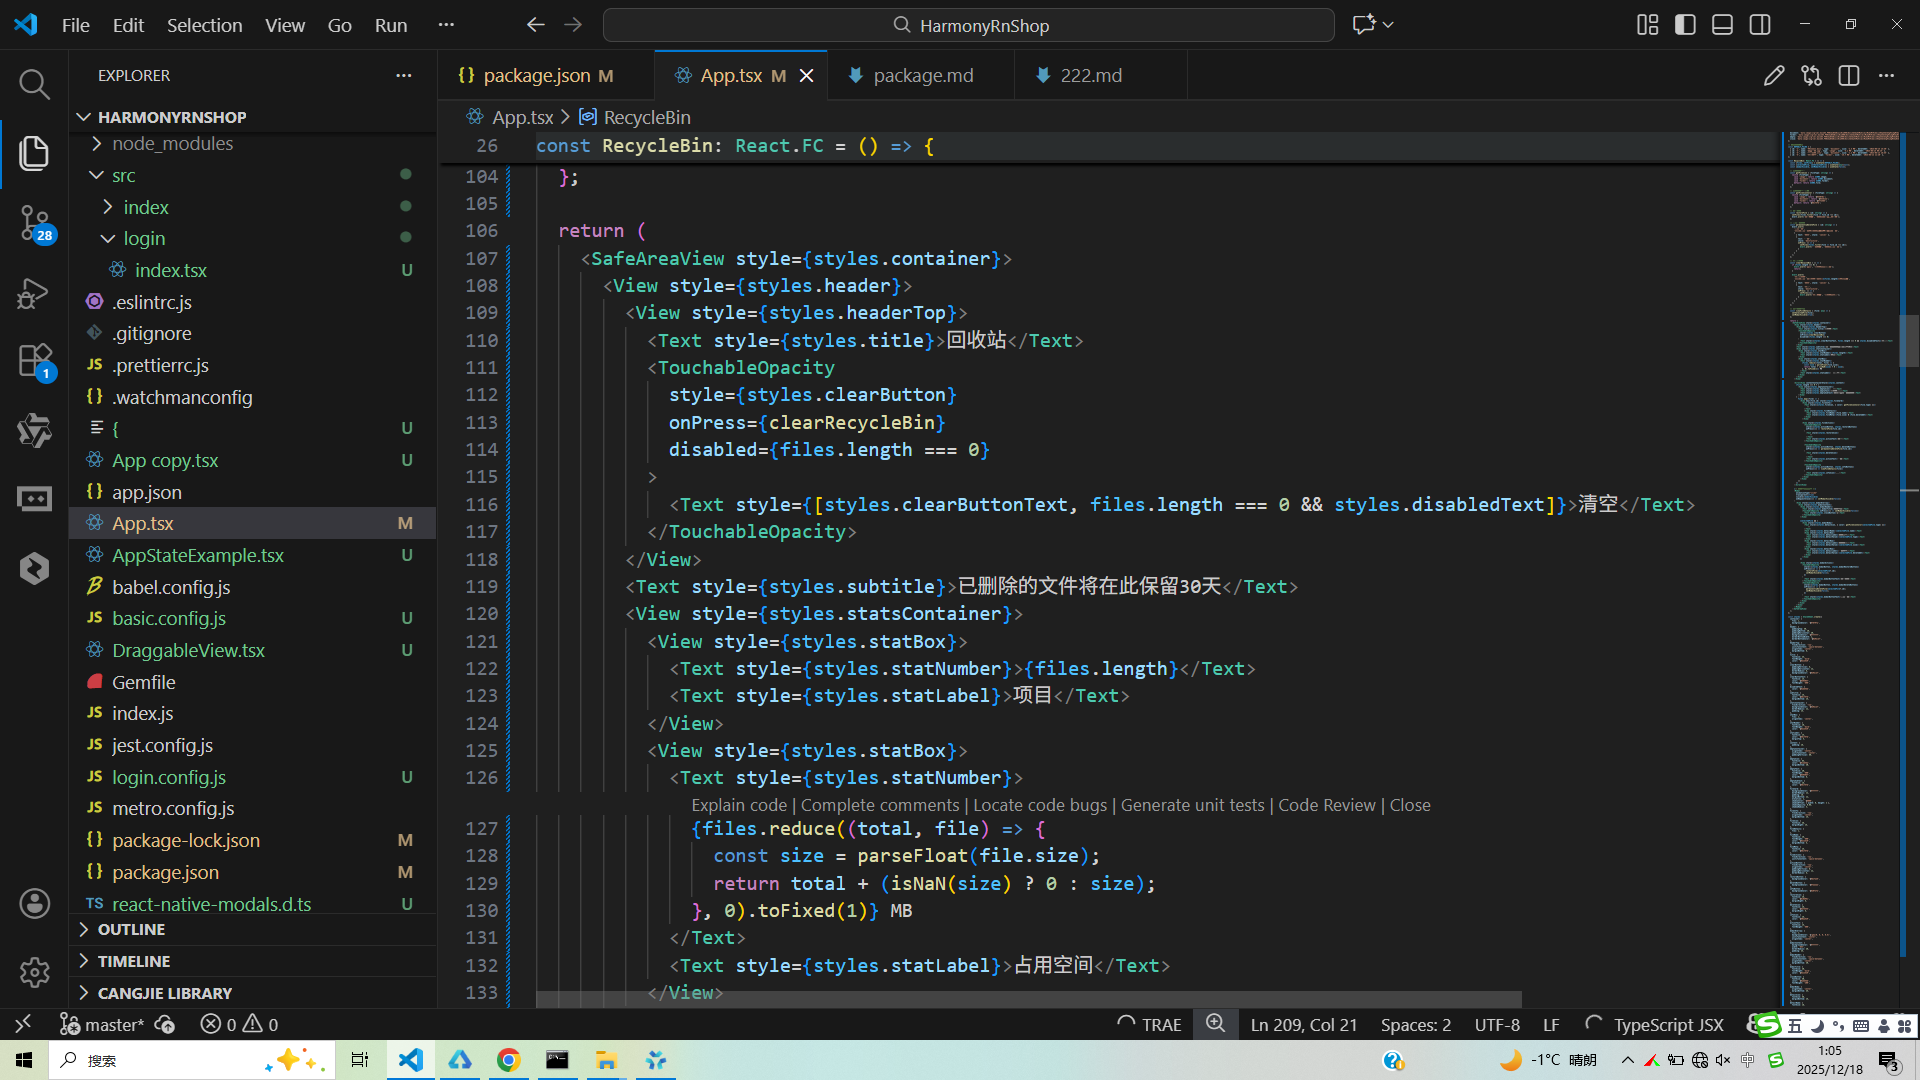Expand the OUTLINE section
This screenshot has width=1920, height=1080.
pos(131,930)
